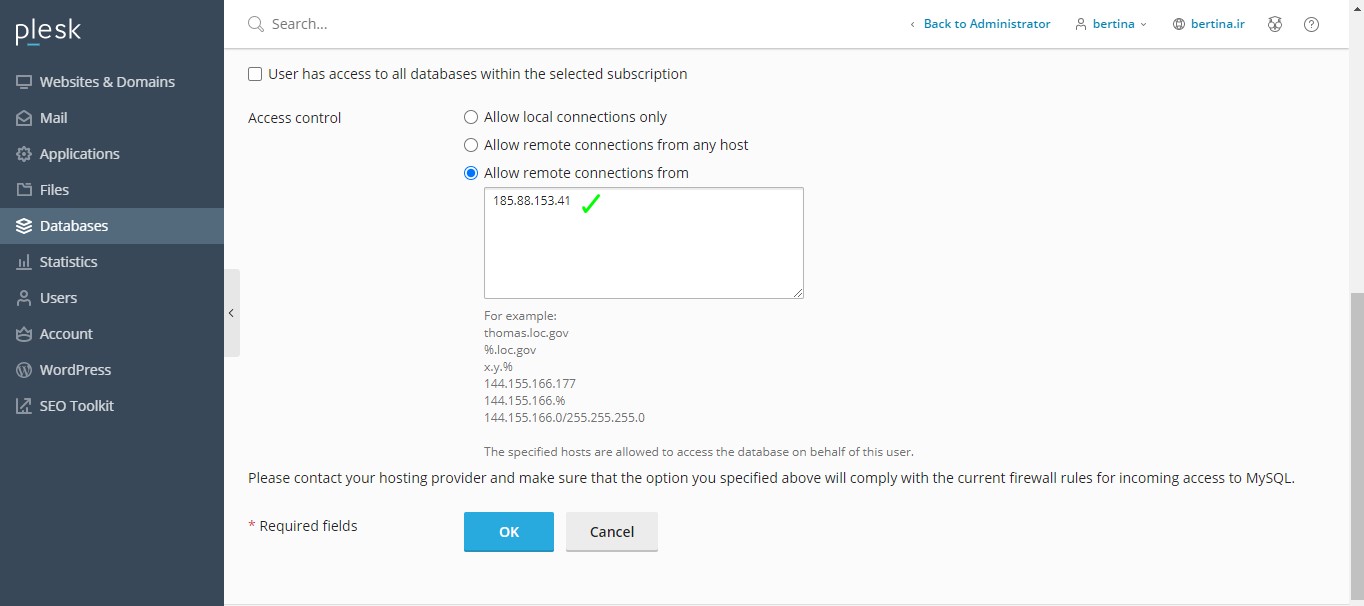Select Allow remote connections from any host

(471, 145)
